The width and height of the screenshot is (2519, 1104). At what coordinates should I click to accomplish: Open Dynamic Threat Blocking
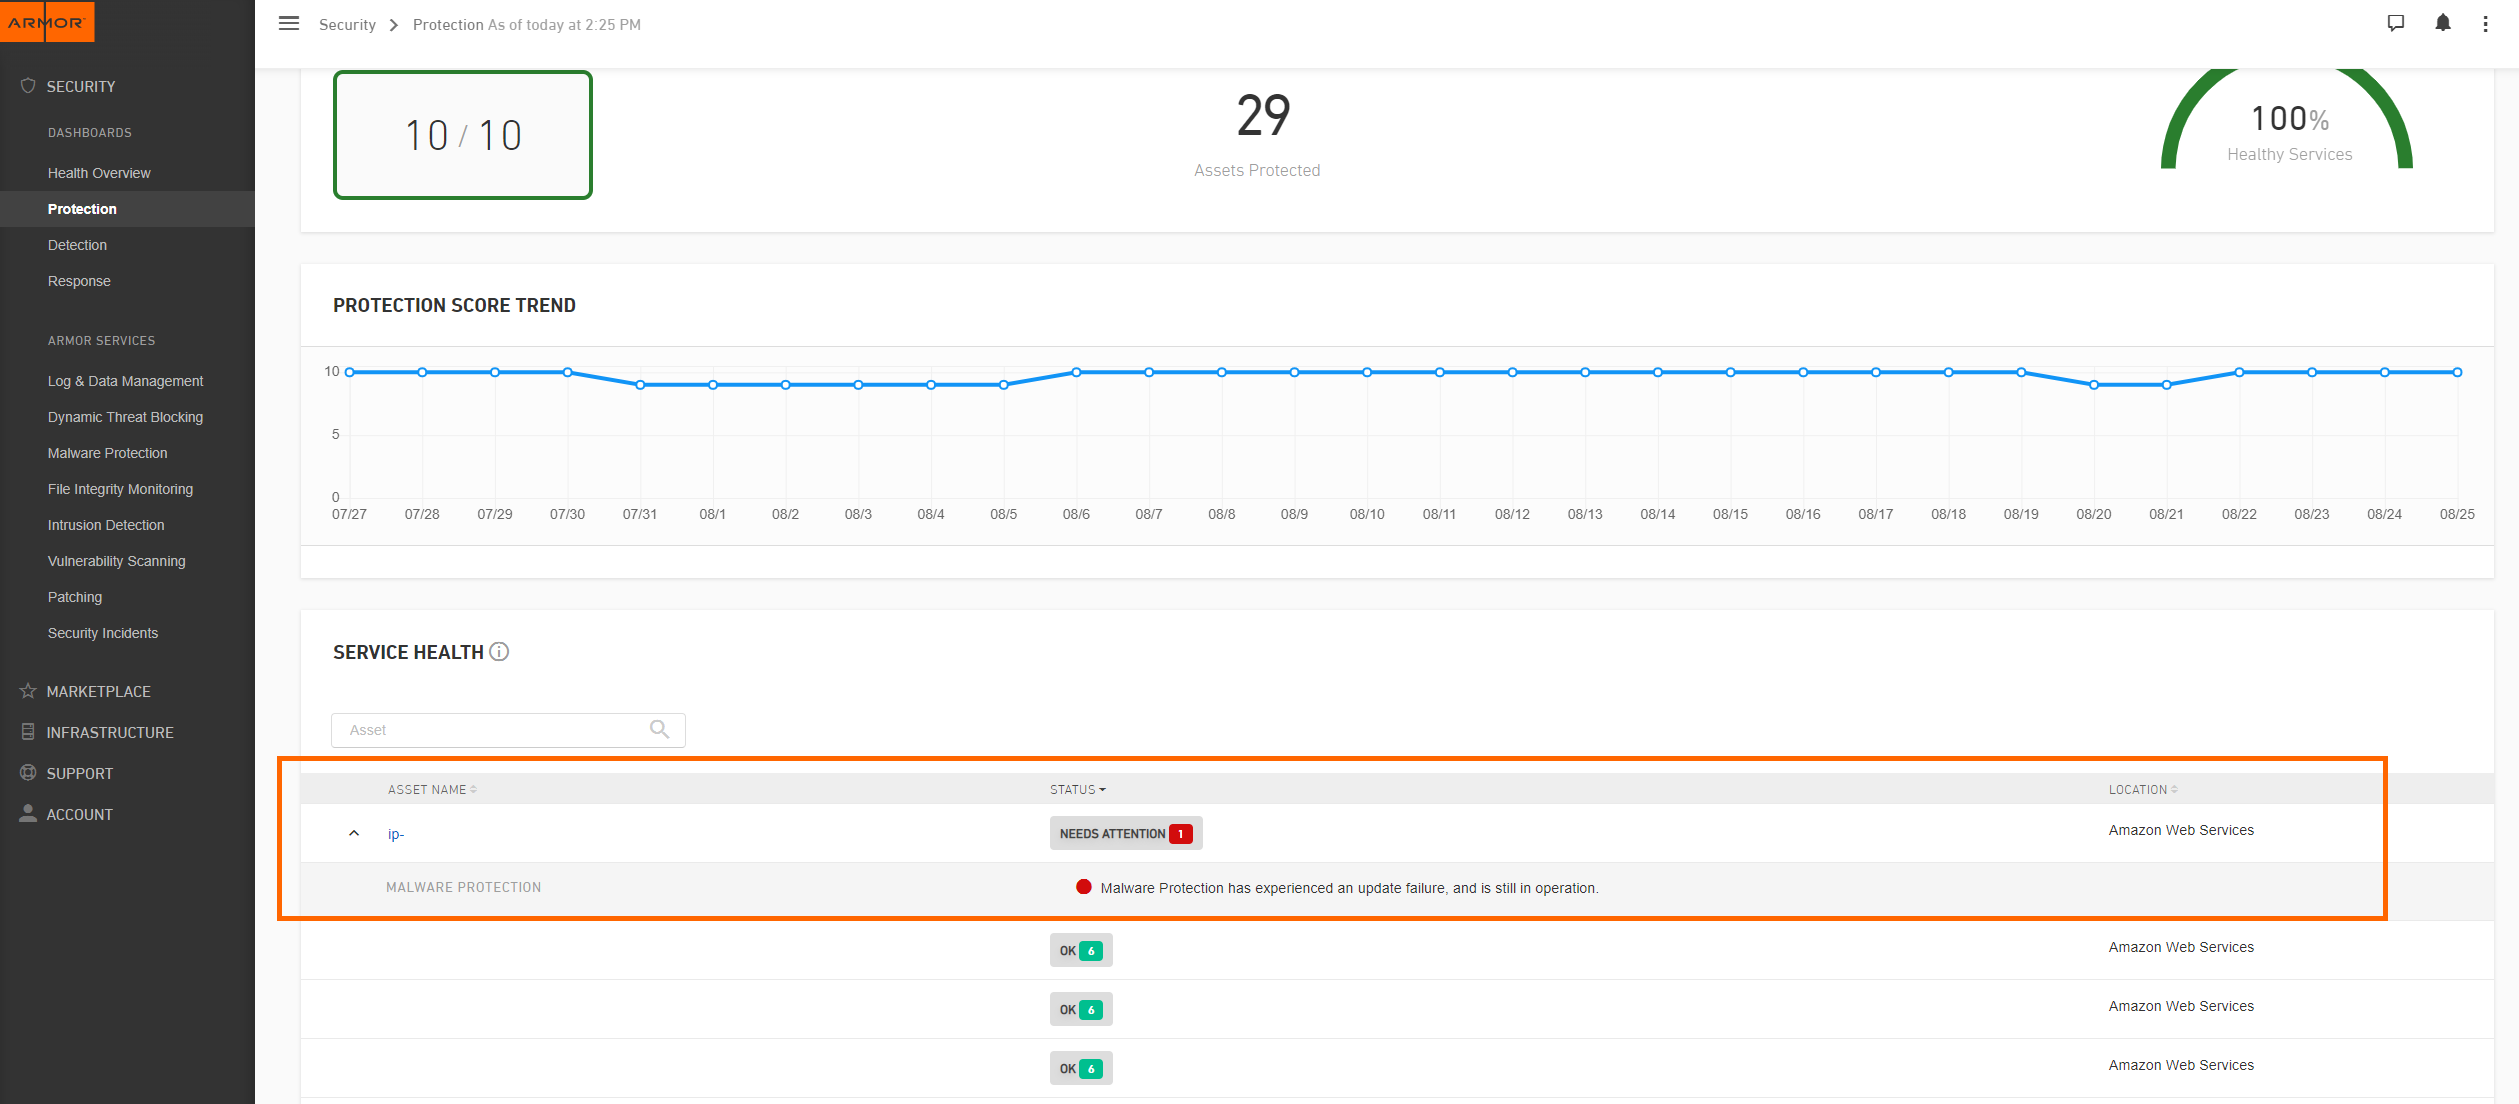[x=125, y=417]
